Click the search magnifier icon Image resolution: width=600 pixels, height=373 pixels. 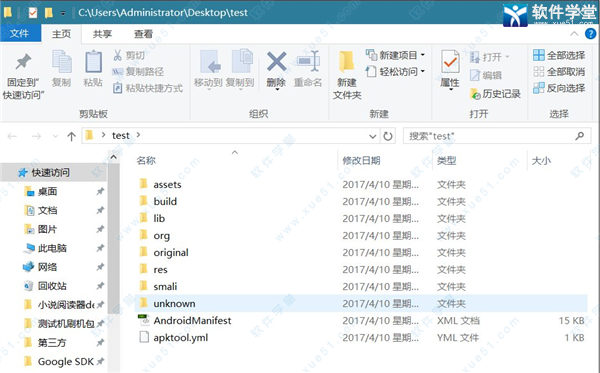click(580, 136)
